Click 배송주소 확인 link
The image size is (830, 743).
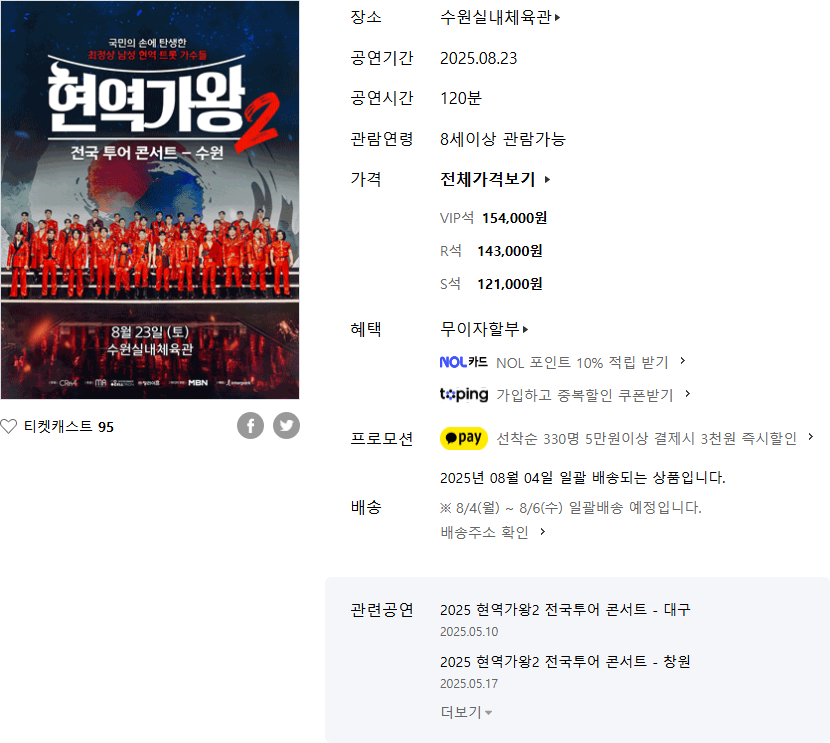tap(492, 532)
